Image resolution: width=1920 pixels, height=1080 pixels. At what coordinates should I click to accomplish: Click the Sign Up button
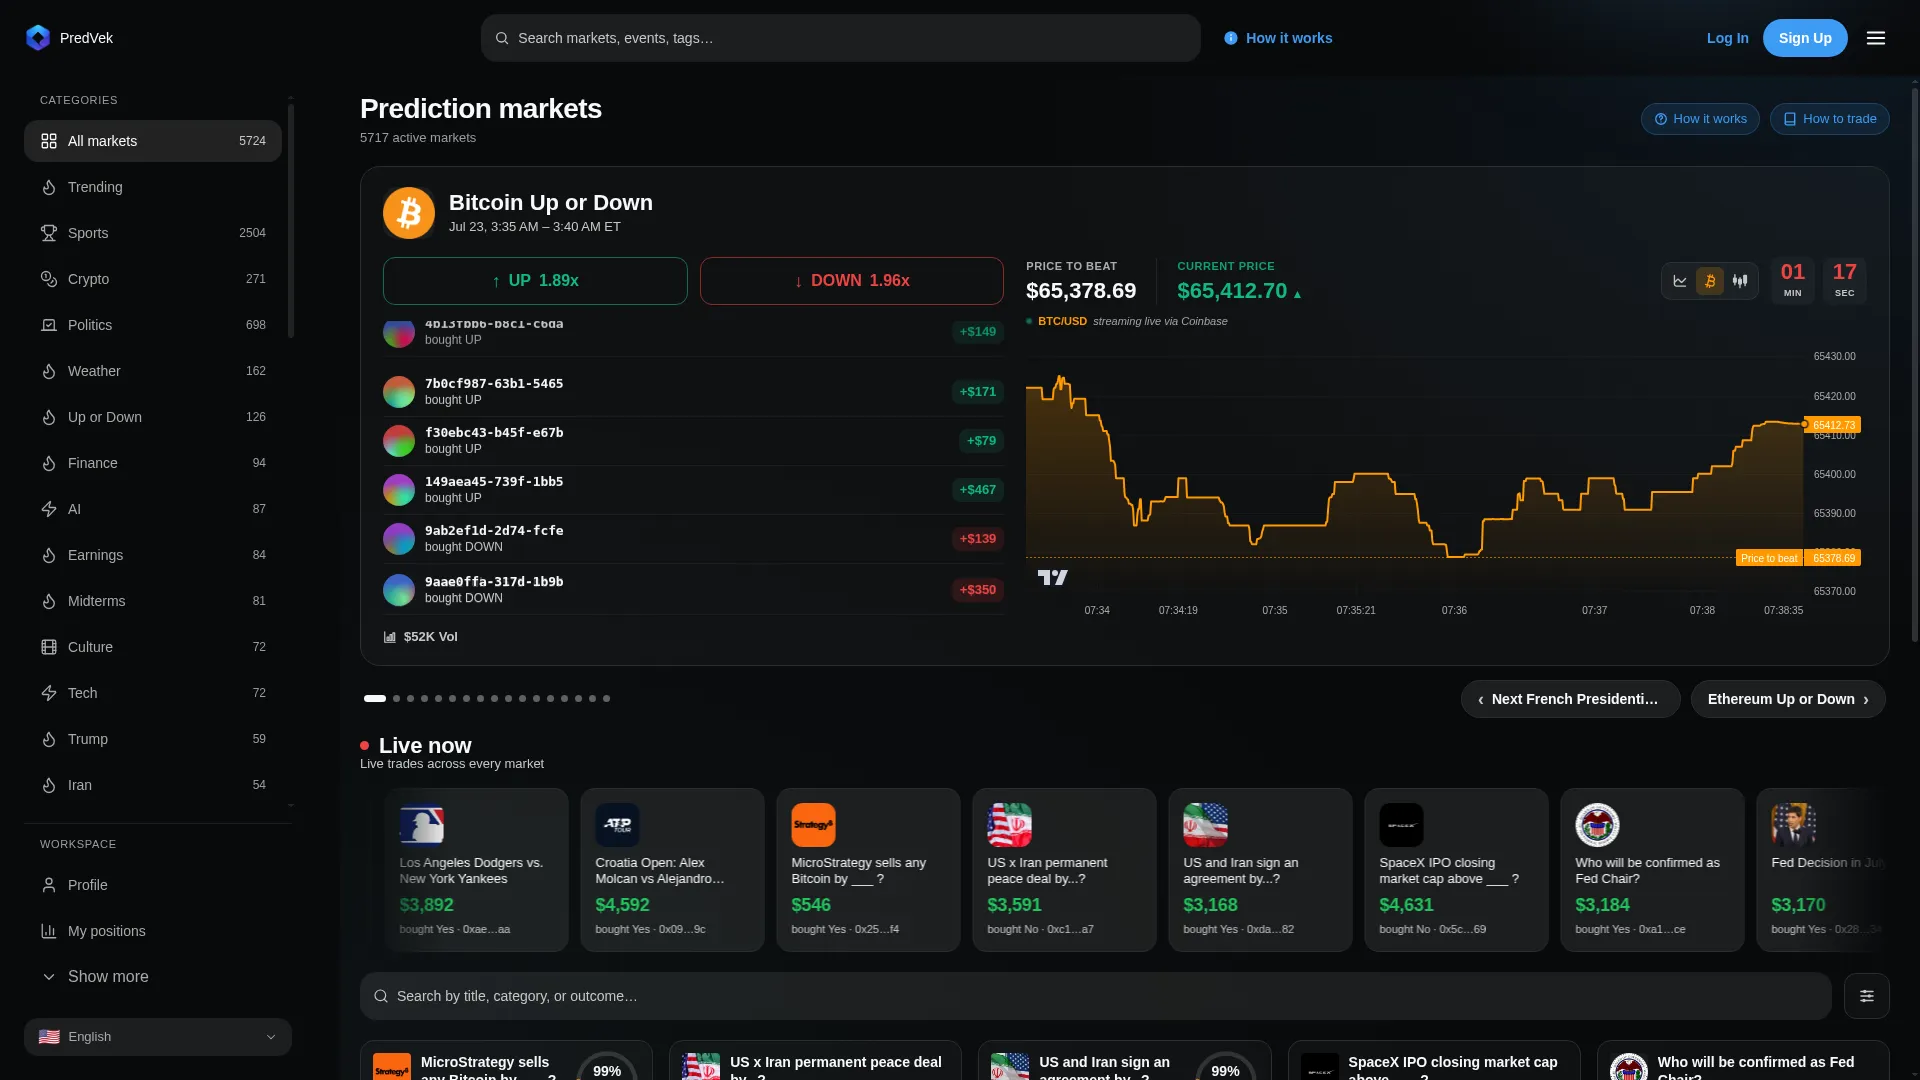[1805, 38]
